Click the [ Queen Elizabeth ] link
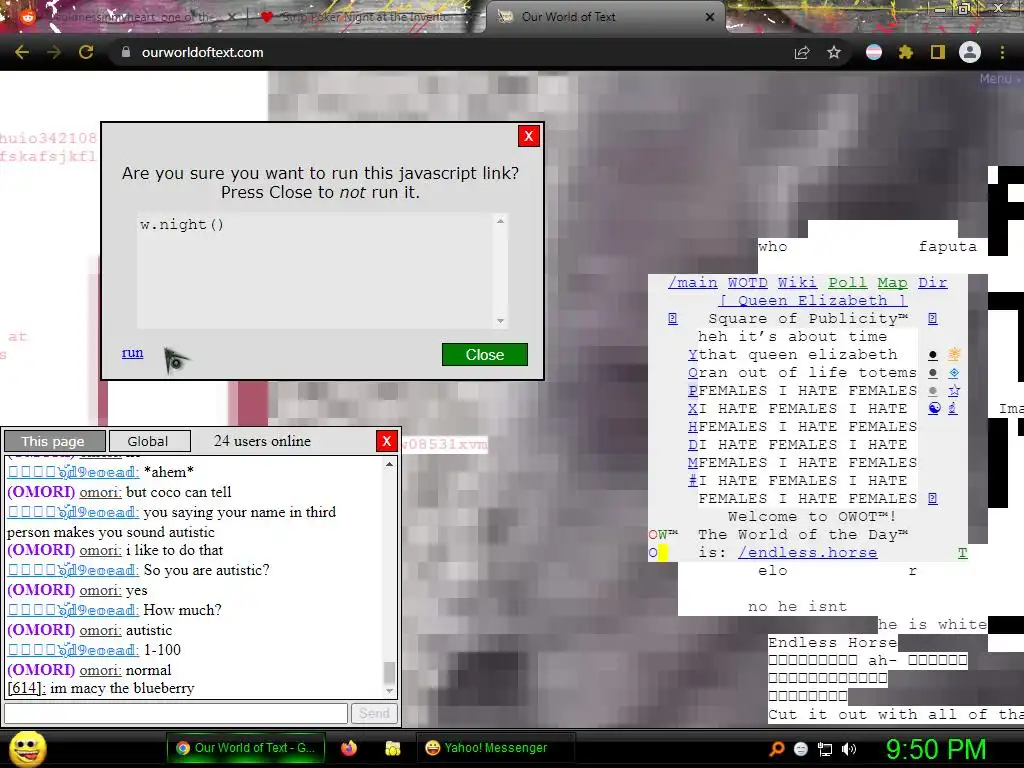 tap(812, 300)
